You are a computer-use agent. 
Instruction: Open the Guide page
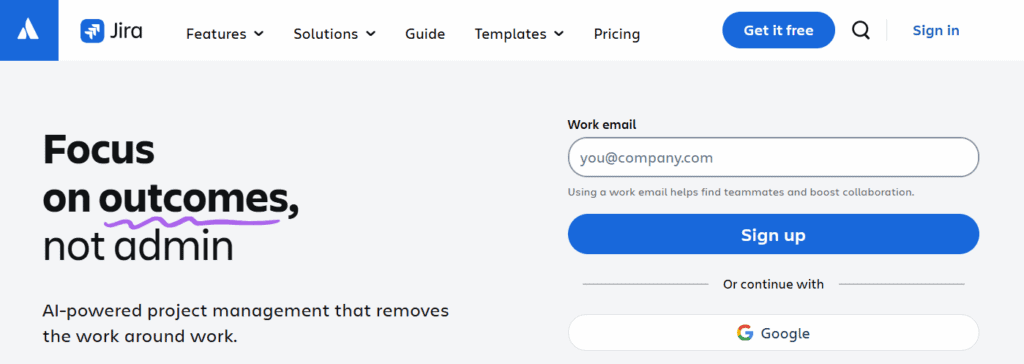[425, 34]
